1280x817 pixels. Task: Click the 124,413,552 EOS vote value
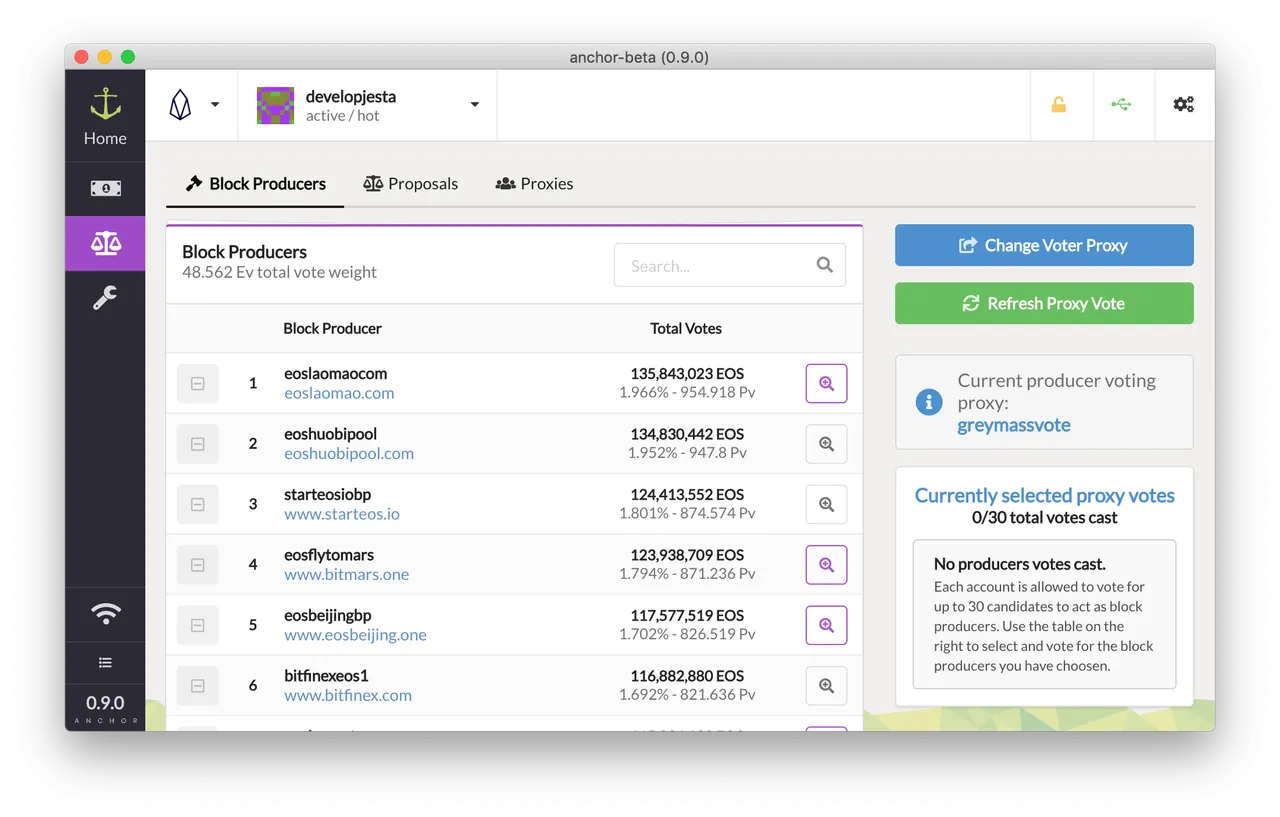687,495
